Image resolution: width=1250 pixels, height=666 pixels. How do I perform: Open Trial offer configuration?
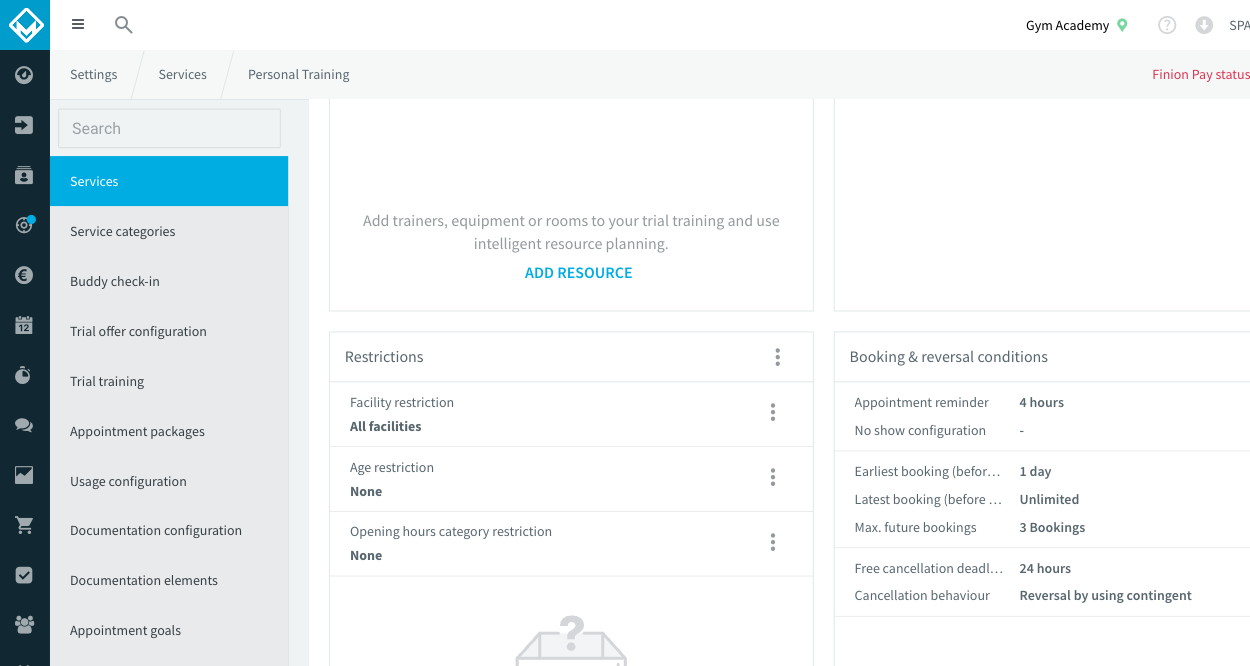point(169,331)
